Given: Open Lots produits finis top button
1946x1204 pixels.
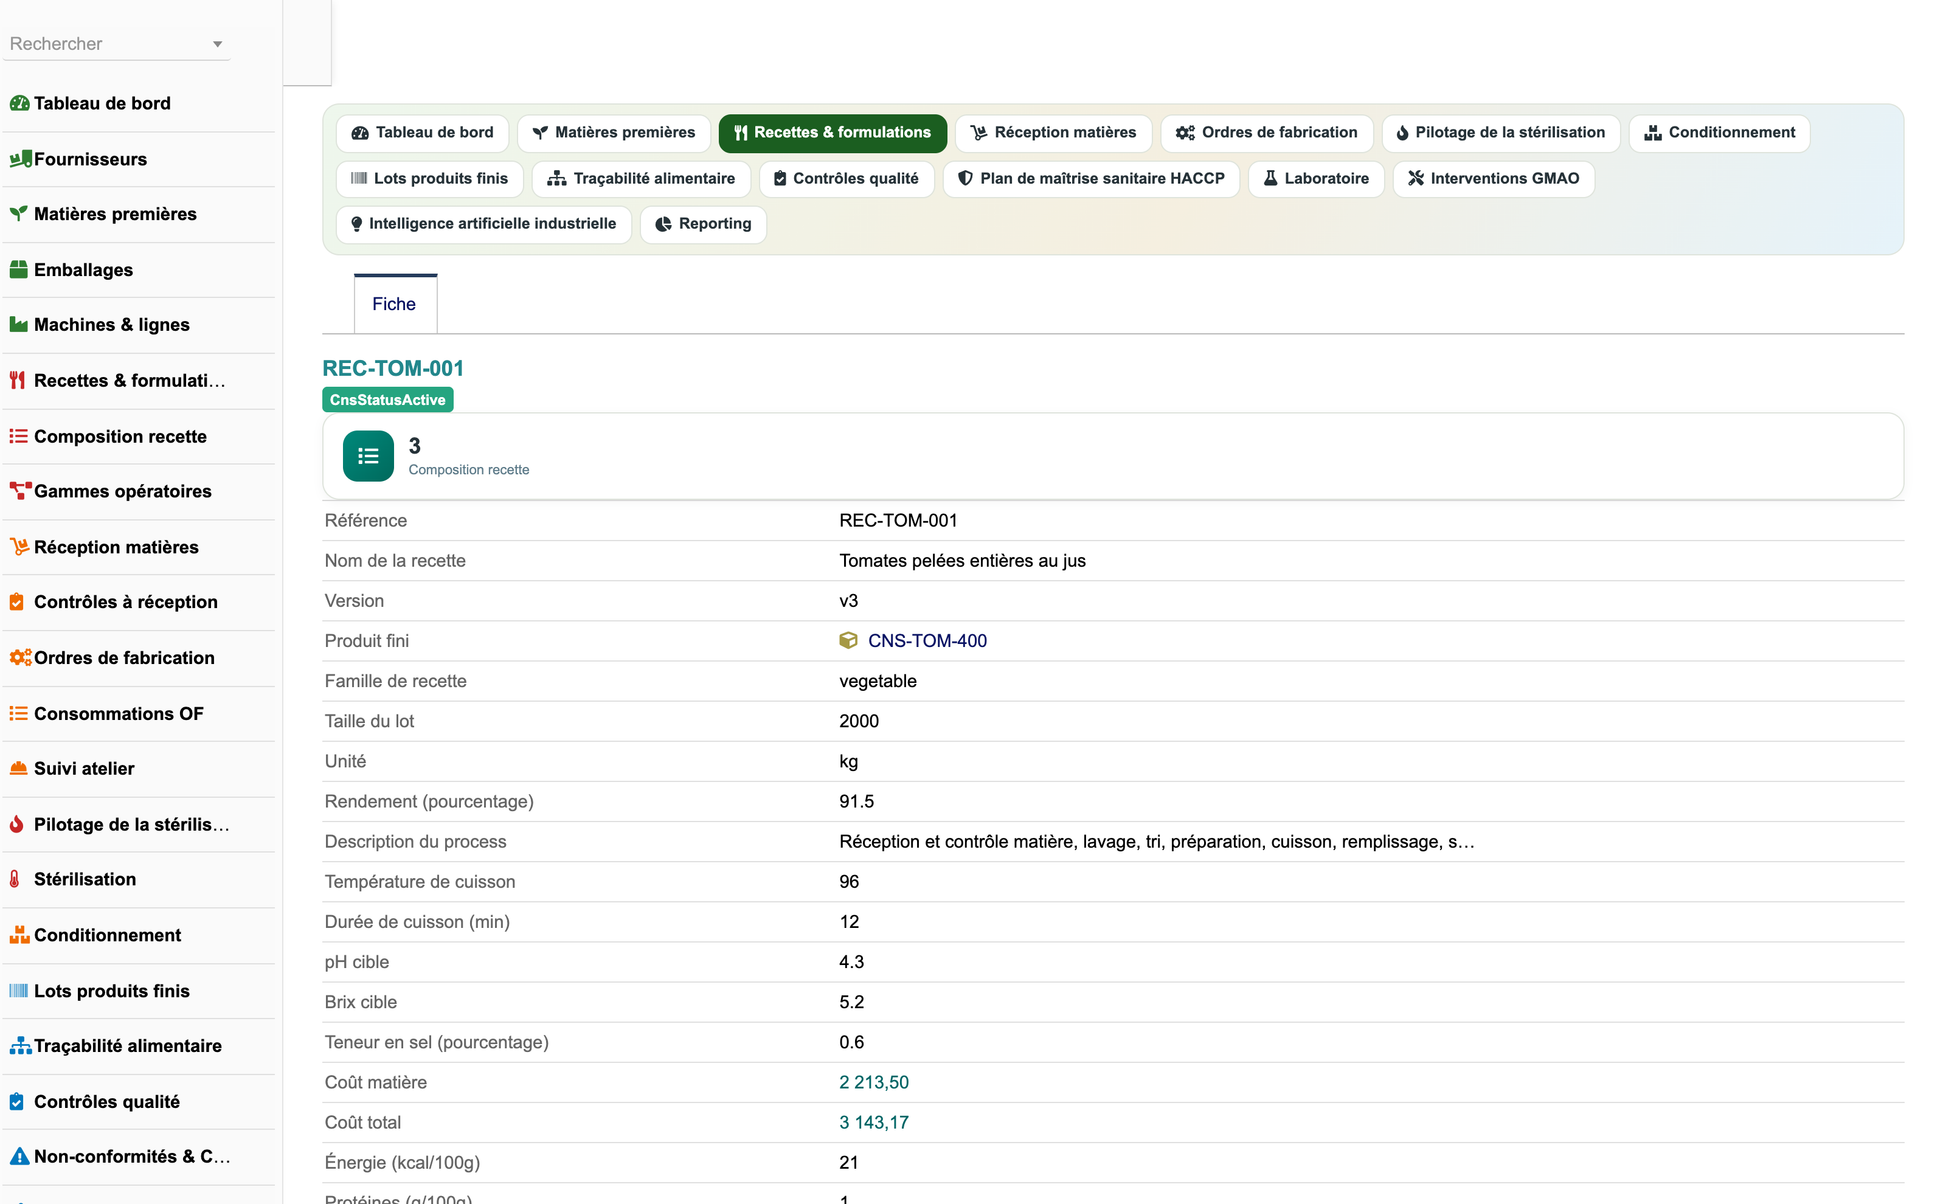Looking at the screenshot, I should [x=430, y=179].
